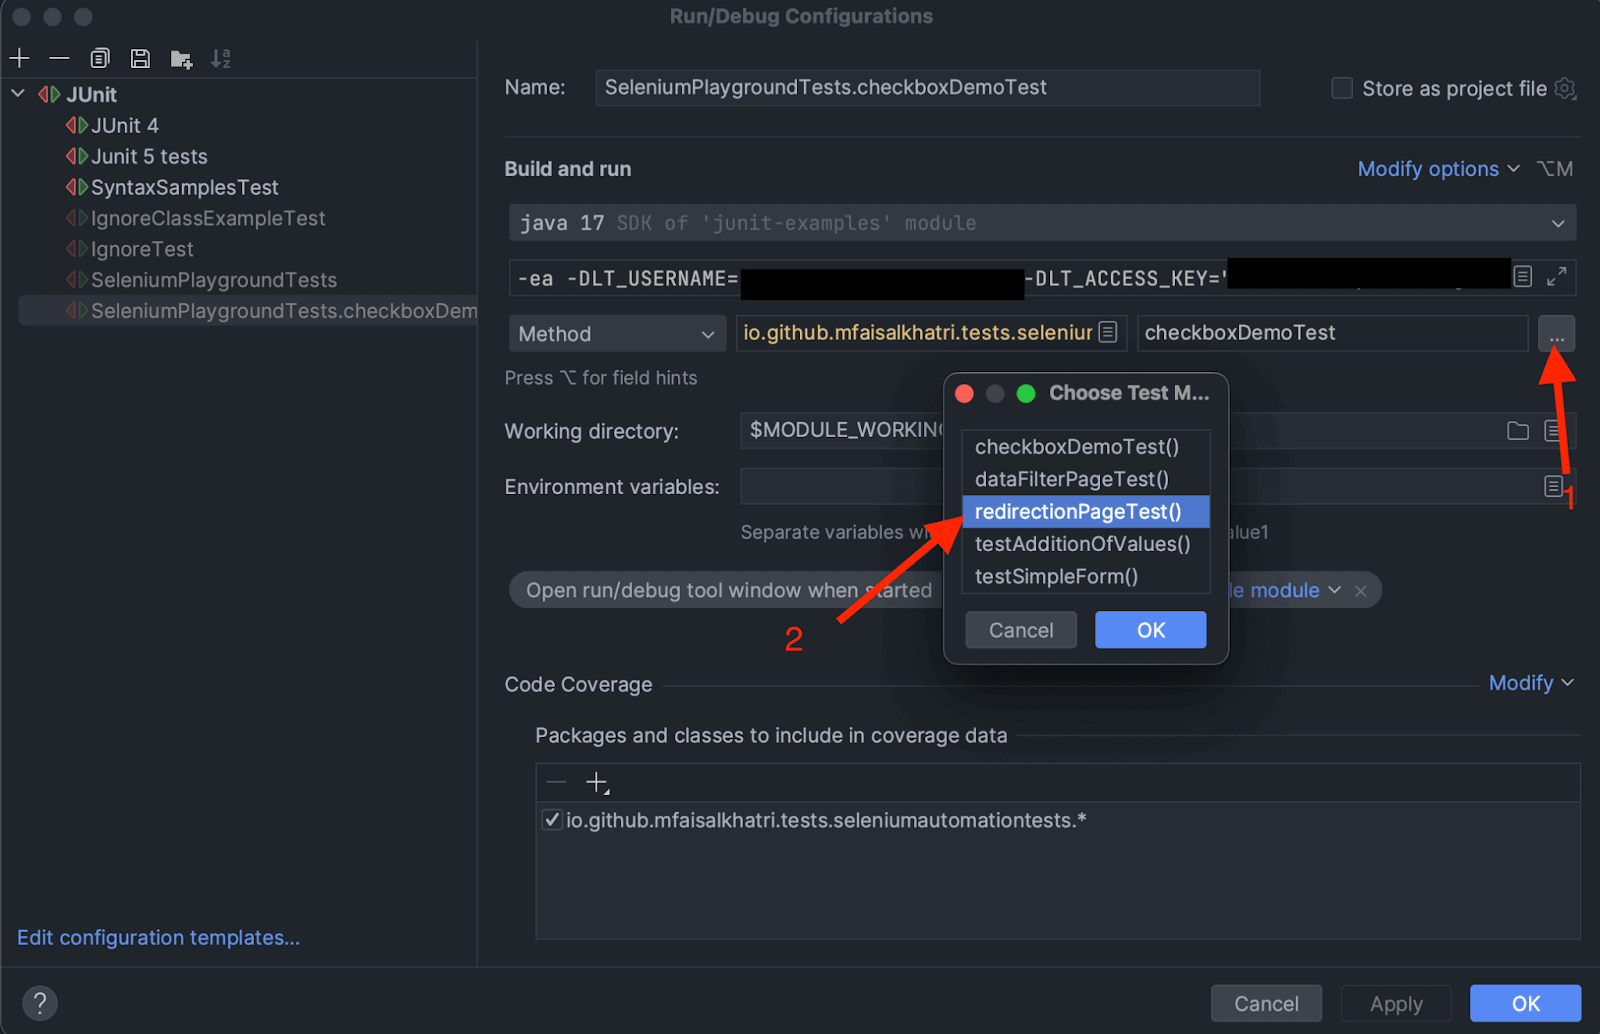
Task: Click the Add New Configuration plus icon
Action: point(19,59)
